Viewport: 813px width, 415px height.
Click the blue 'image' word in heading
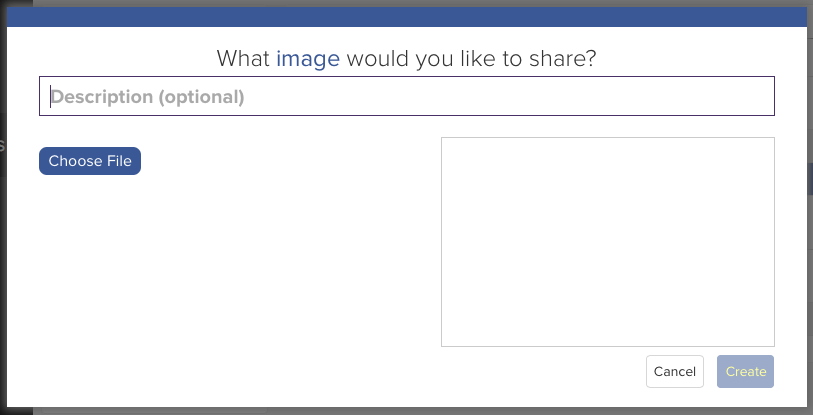[308, 59]
